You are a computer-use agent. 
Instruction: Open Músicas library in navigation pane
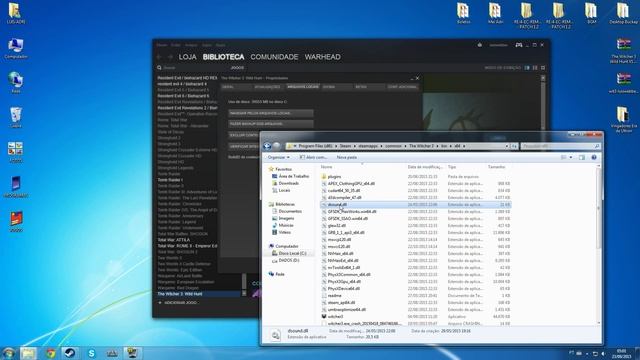pyautogui.click(x=286, y=225)
